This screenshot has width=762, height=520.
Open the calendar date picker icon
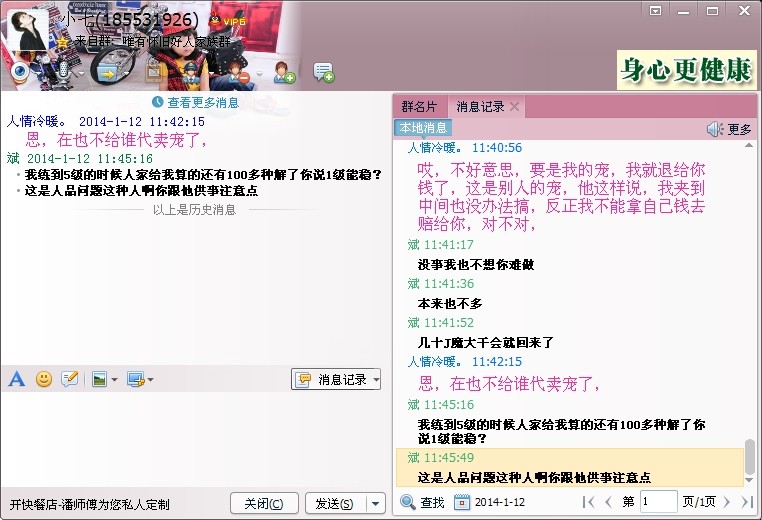tap(462, 502)
